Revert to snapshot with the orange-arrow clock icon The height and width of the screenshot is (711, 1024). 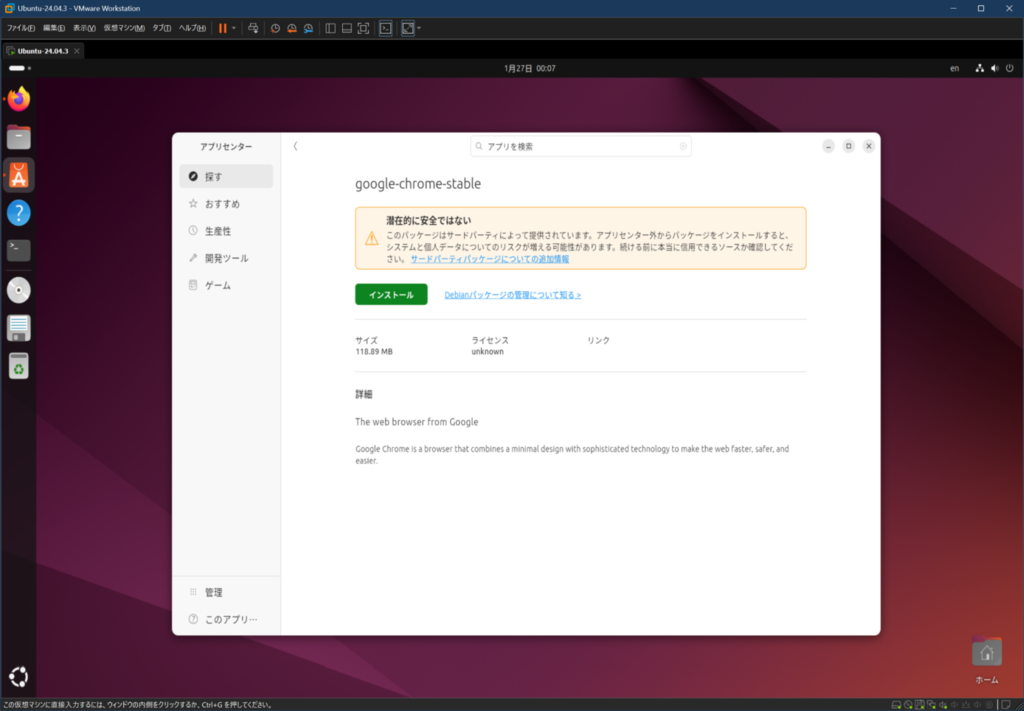click(x=292, y=28)
